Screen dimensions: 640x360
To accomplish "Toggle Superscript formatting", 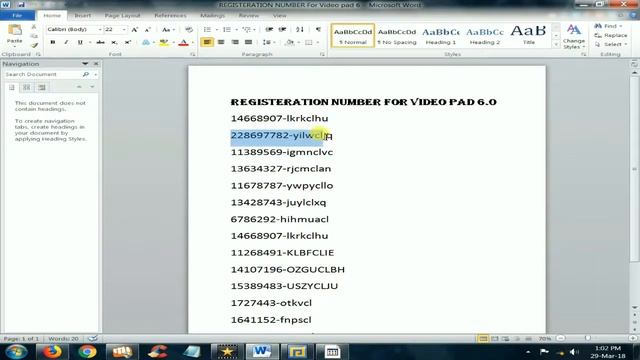I will (128, 42).
